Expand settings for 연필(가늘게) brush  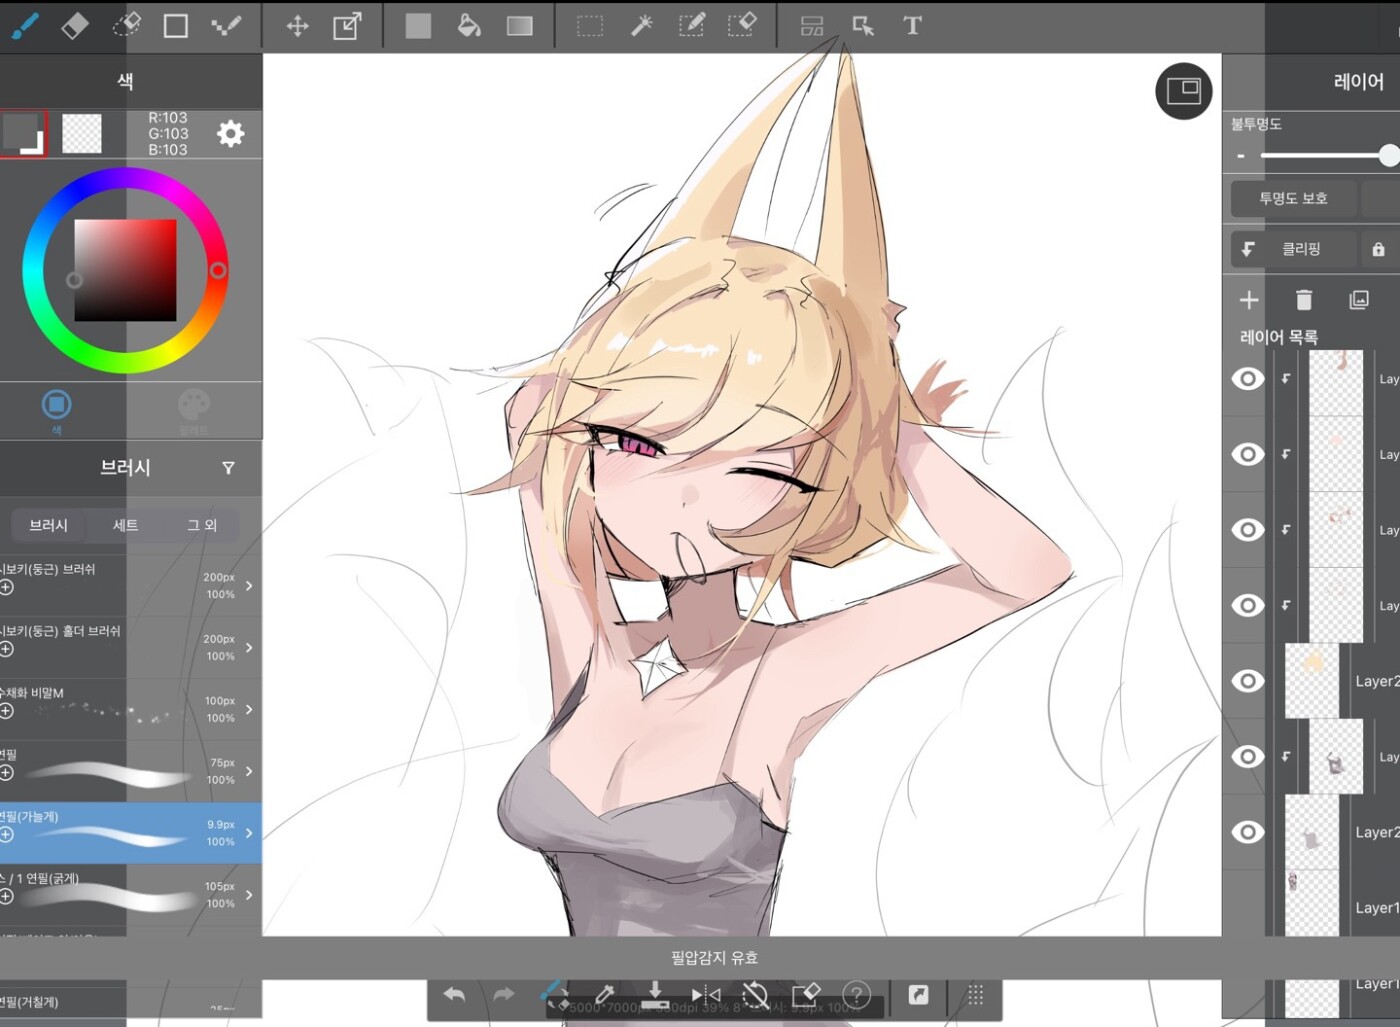[x=249, y=833]
